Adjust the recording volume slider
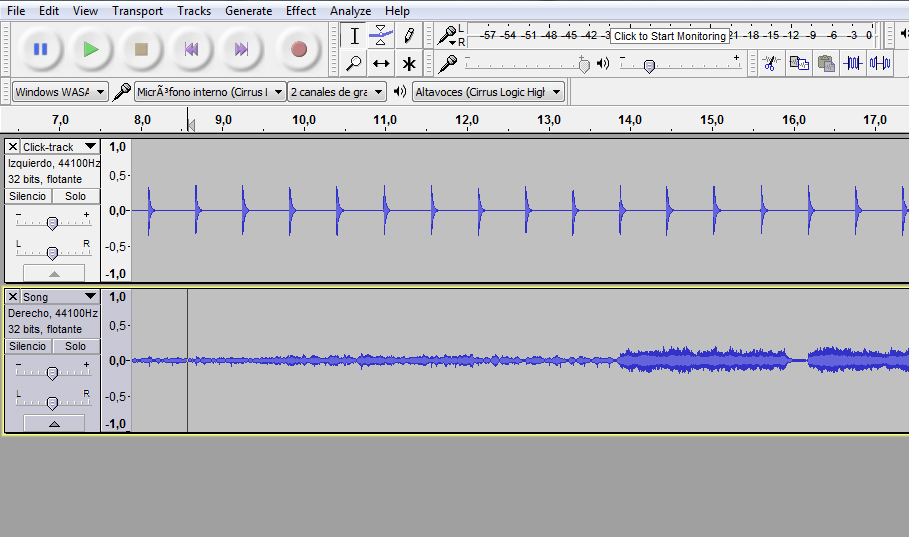Viewport: 909px width, 537px height. coord(584,66)
